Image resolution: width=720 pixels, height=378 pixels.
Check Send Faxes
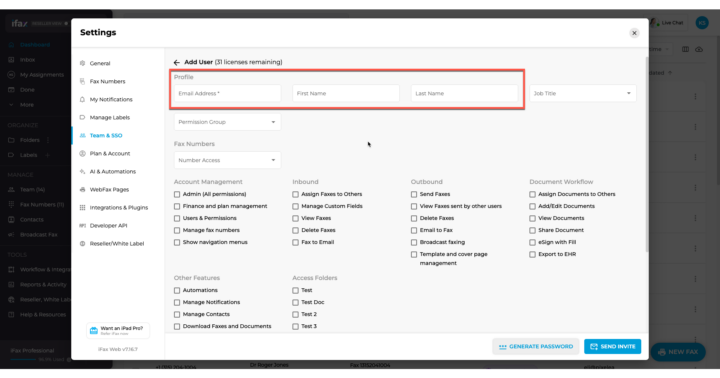[x=414, y=194]
